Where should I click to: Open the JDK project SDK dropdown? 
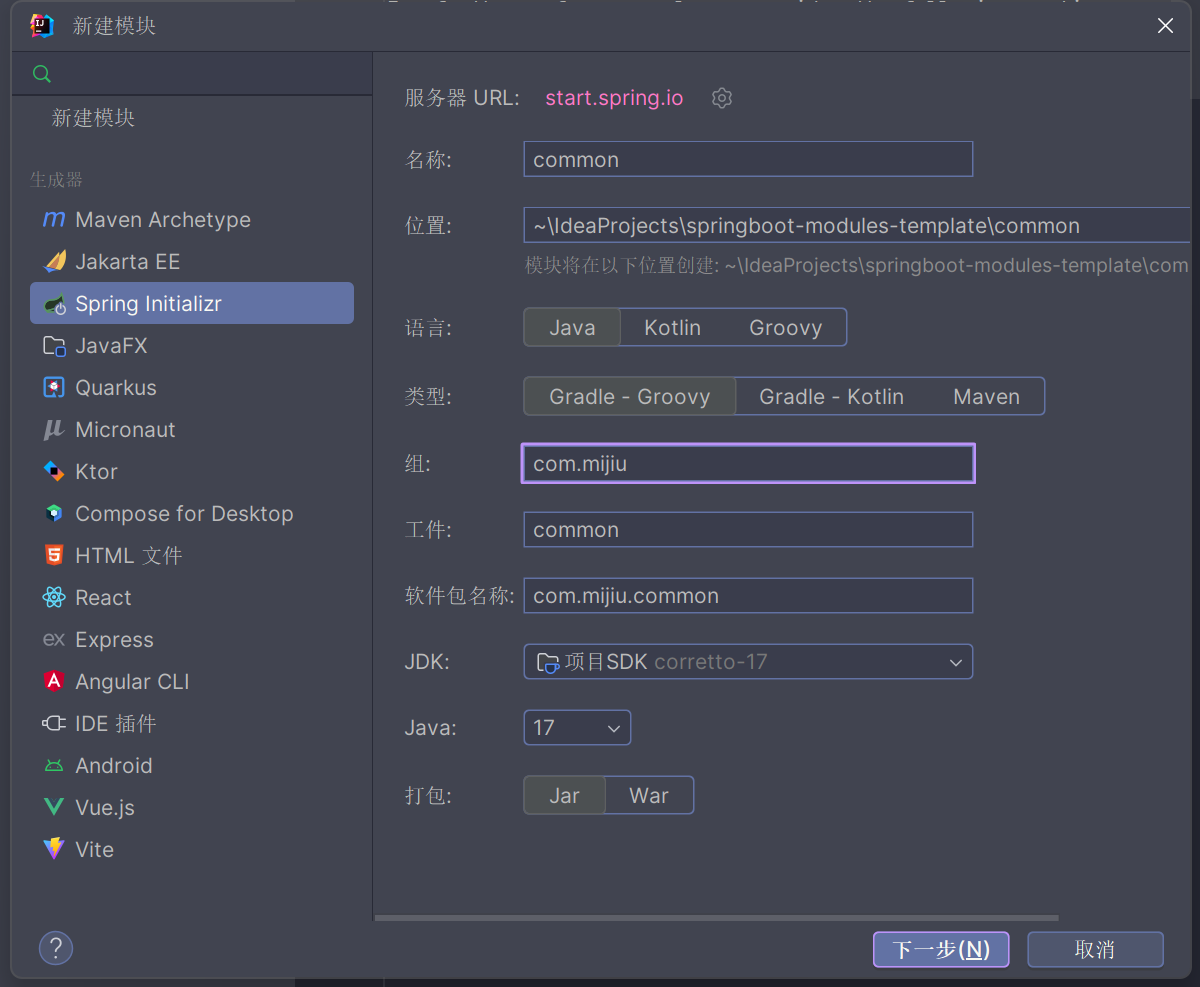click(748, 662)
